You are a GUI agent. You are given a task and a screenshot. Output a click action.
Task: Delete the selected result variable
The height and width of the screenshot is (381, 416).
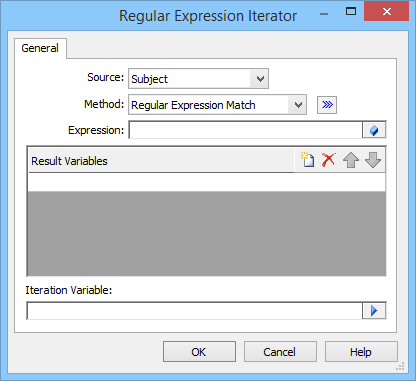(329, 160)
